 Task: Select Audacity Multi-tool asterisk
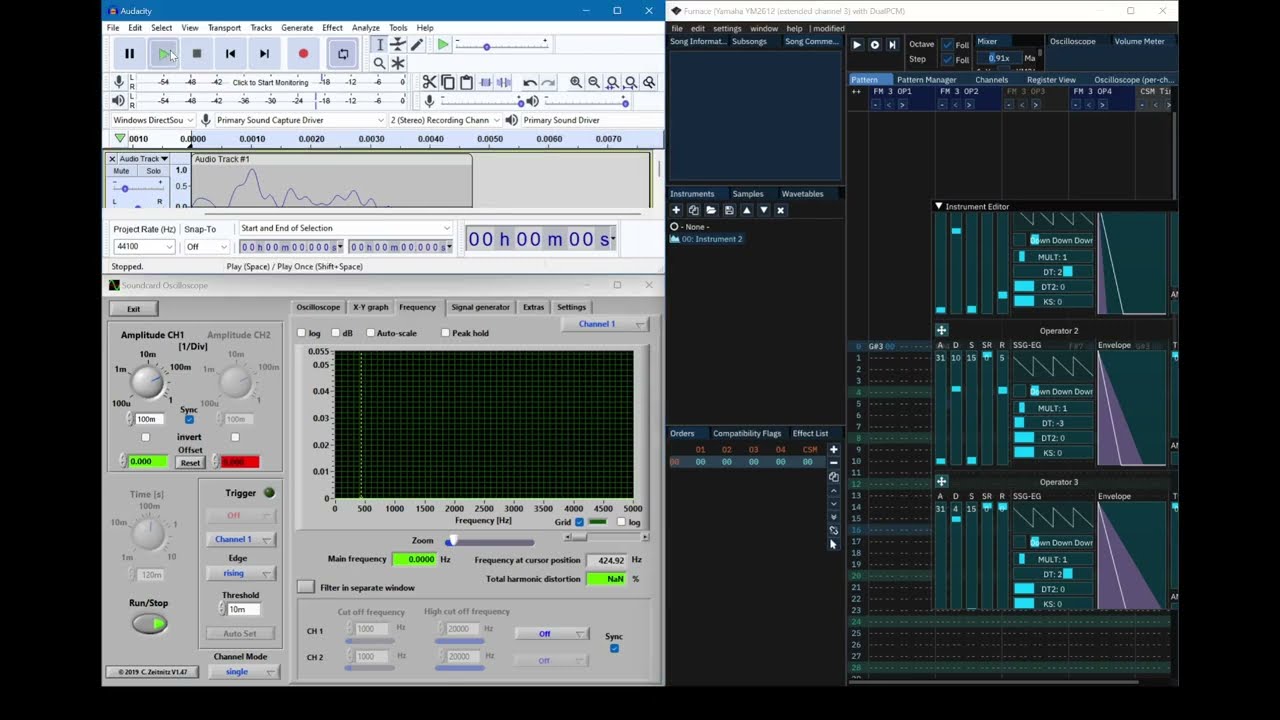point(398,63)
